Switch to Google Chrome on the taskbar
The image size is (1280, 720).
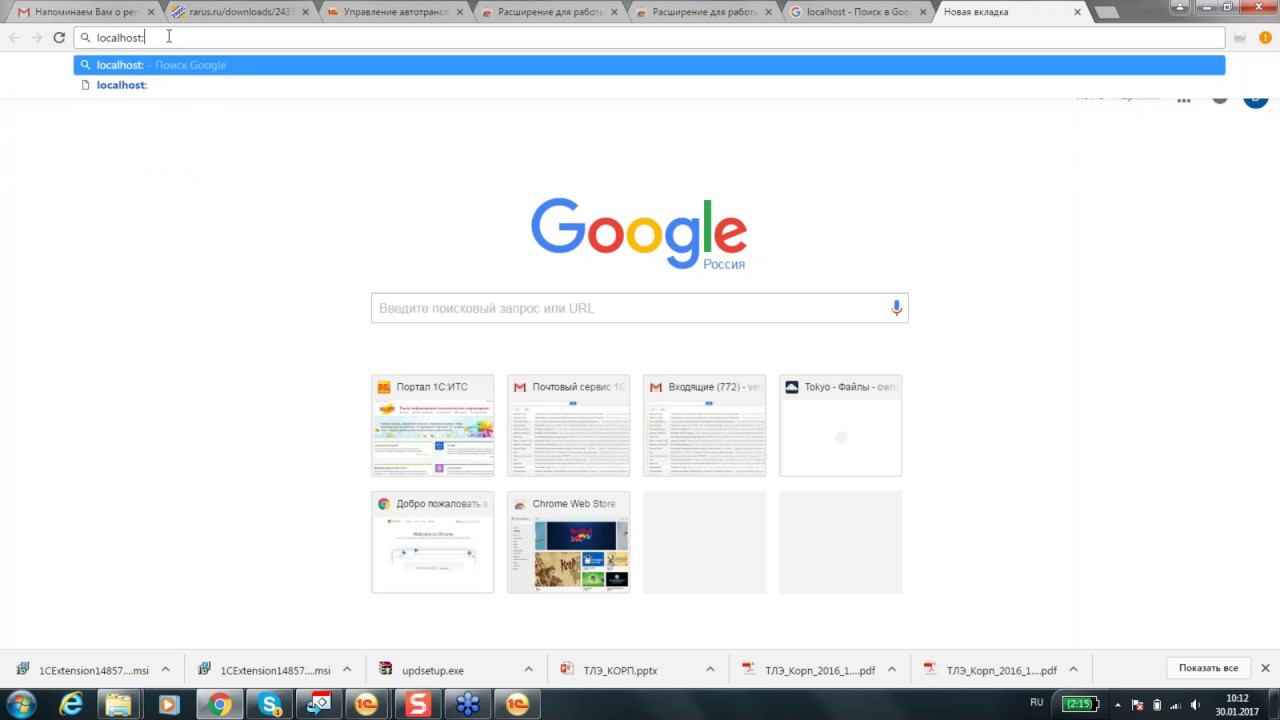[219, 704]
